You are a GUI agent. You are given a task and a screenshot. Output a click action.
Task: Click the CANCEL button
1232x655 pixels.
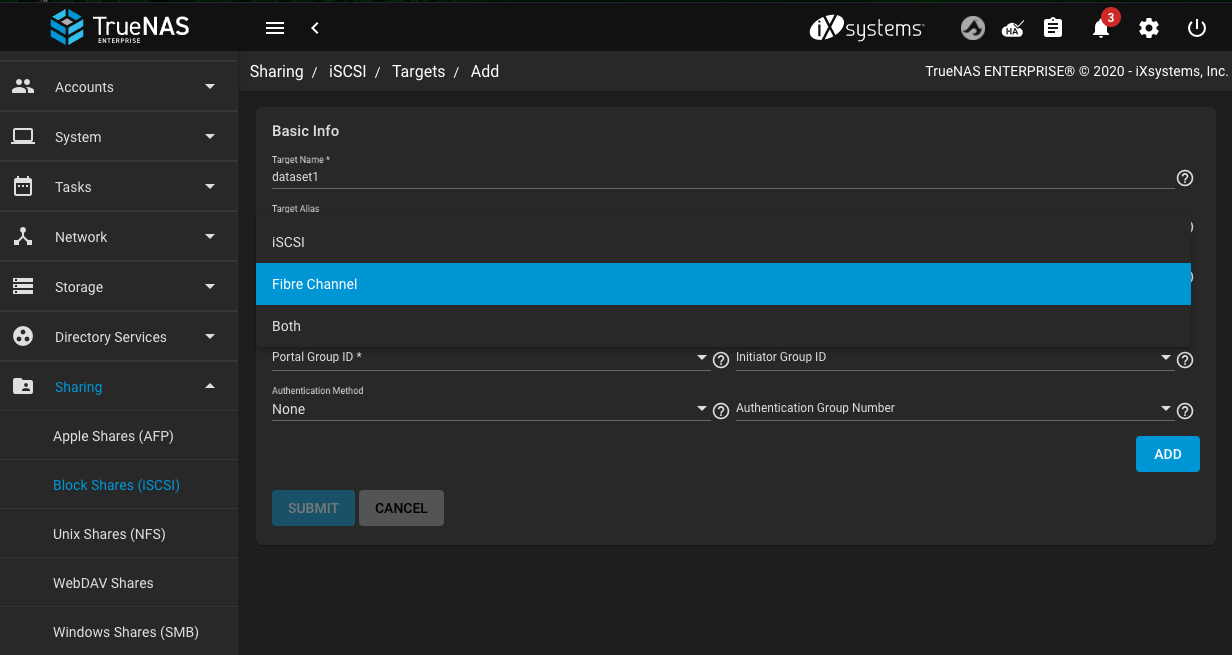tap(401, 508)
